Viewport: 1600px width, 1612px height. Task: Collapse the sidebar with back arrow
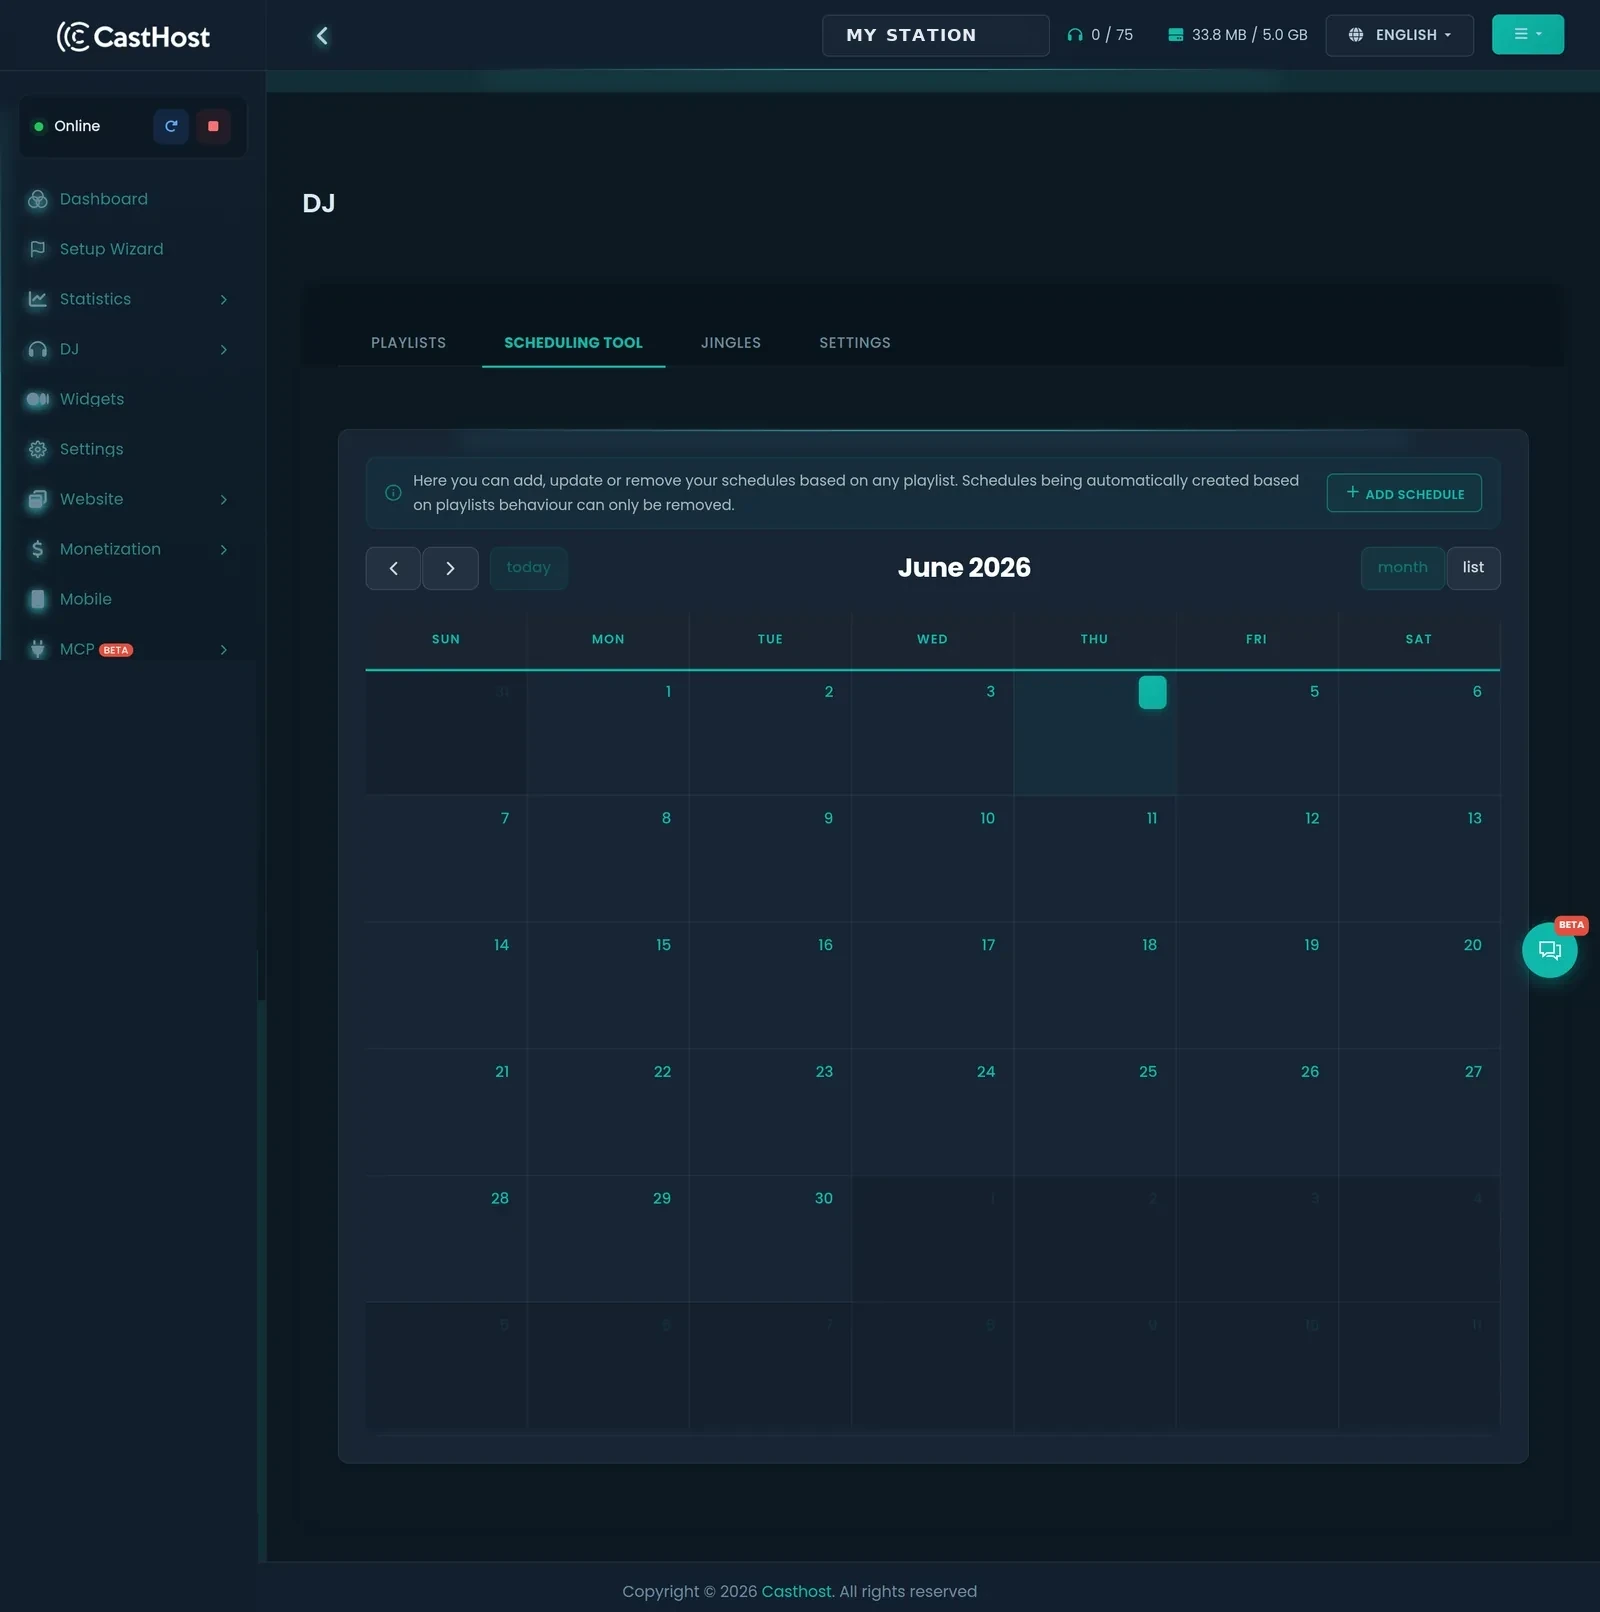tap(322, 36)
